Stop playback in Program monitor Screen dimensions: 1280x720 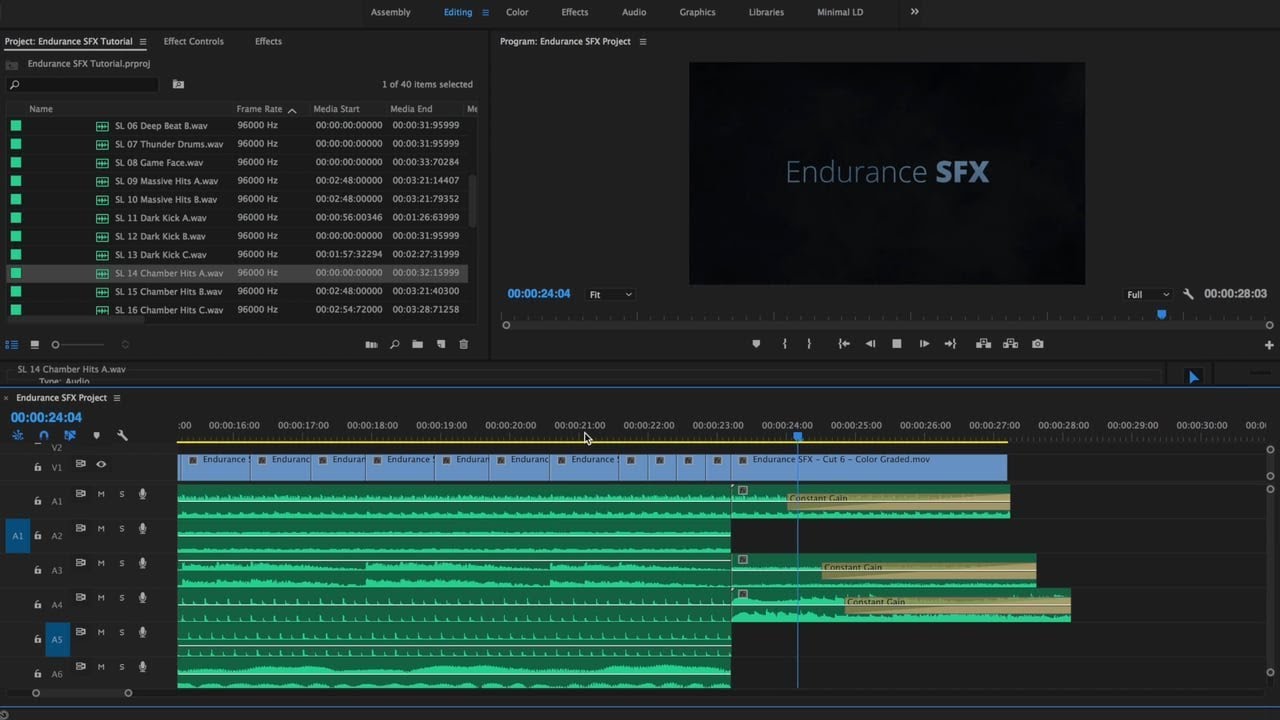coord(897,344)
